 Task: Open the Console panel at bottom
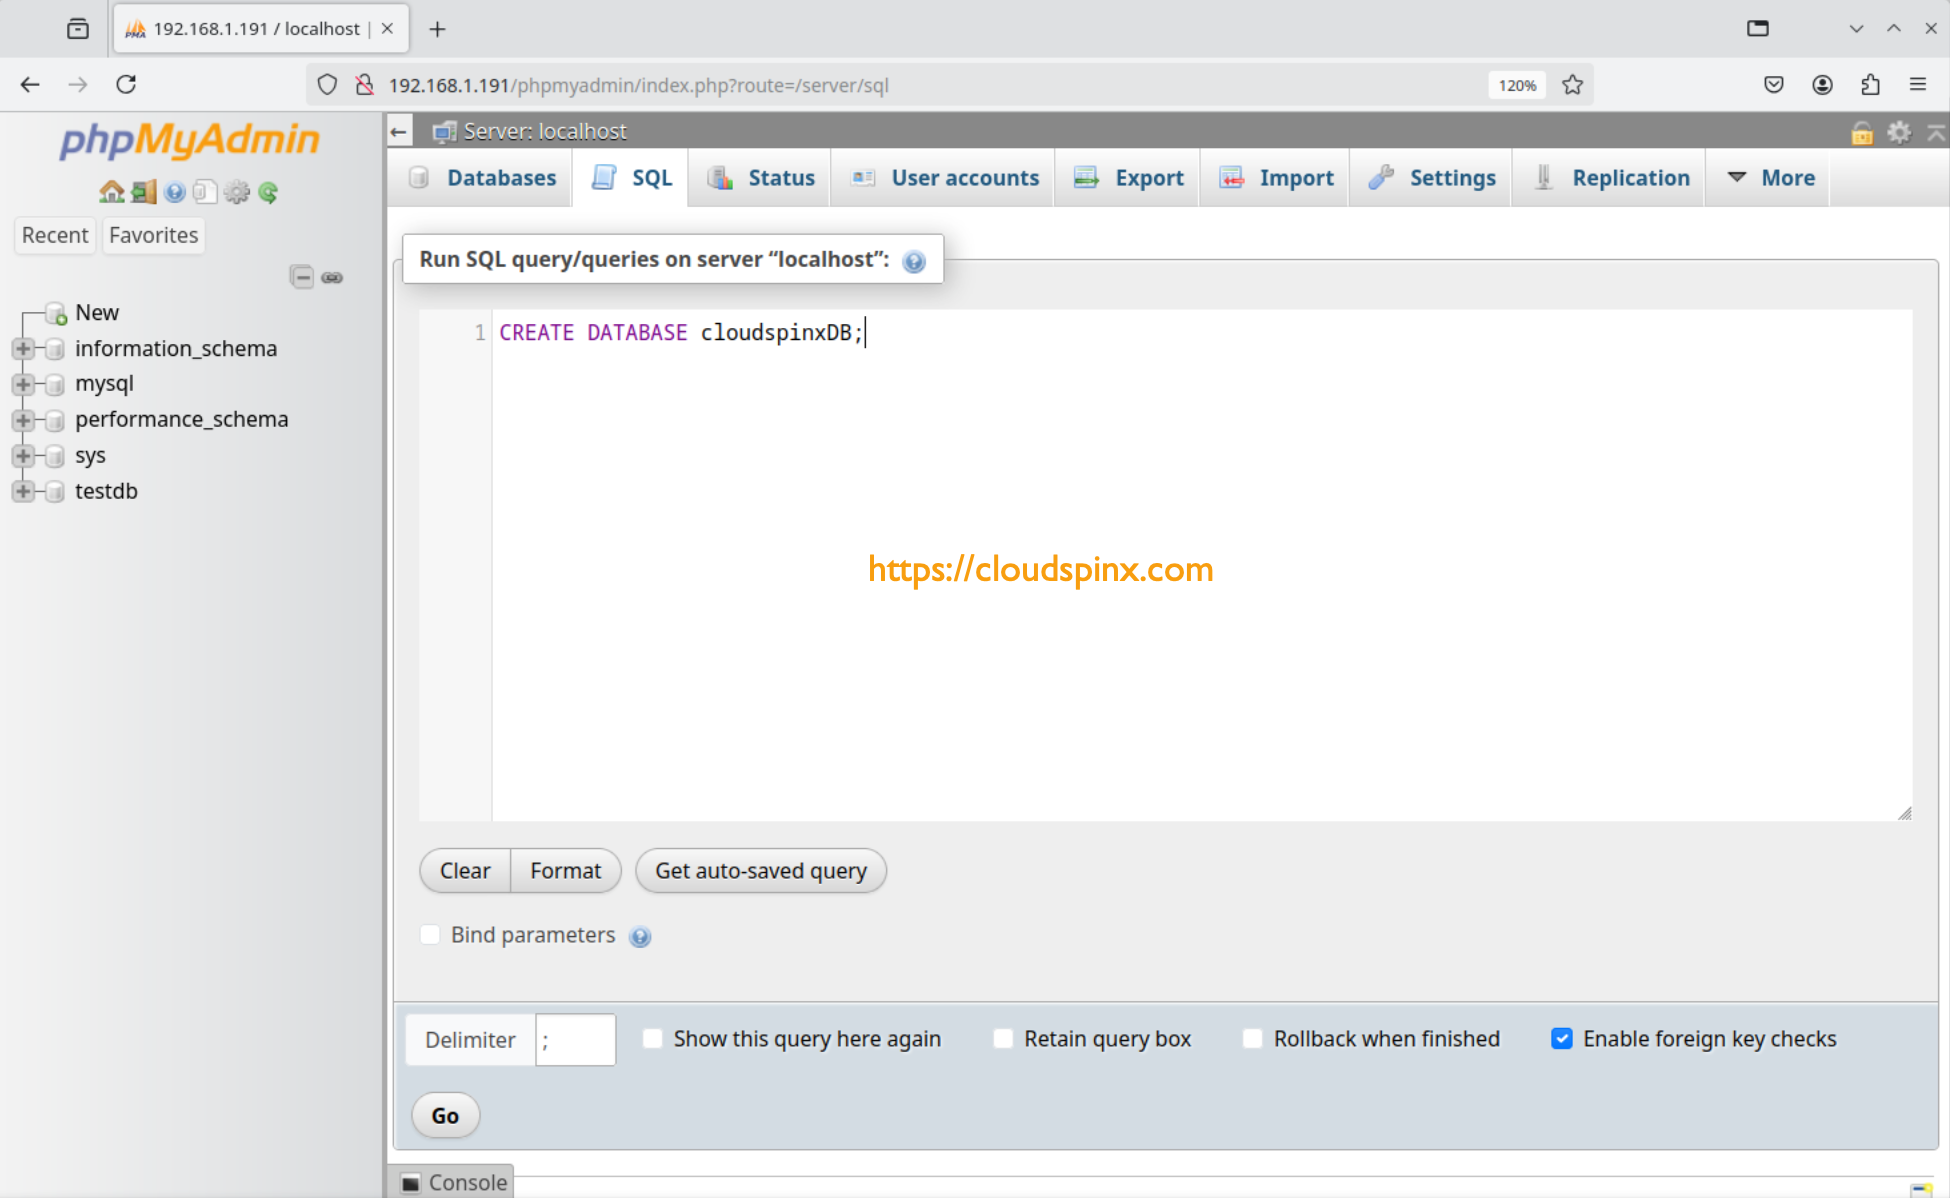[x=453, y=1182]
